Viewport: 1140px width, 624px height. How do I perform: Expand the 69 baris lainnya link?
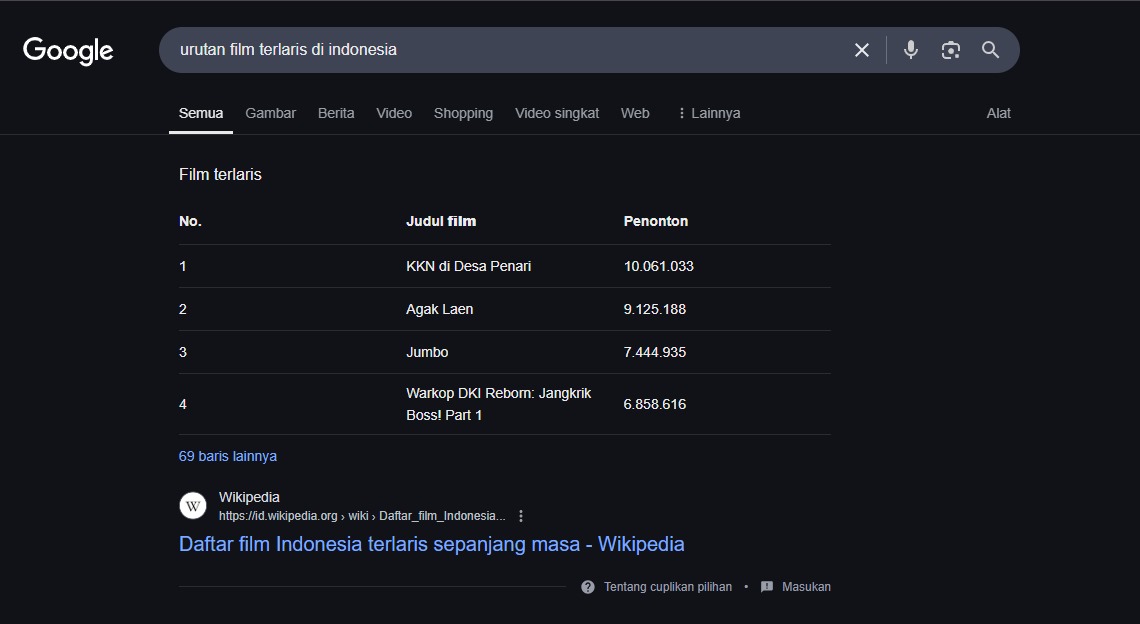228,456
